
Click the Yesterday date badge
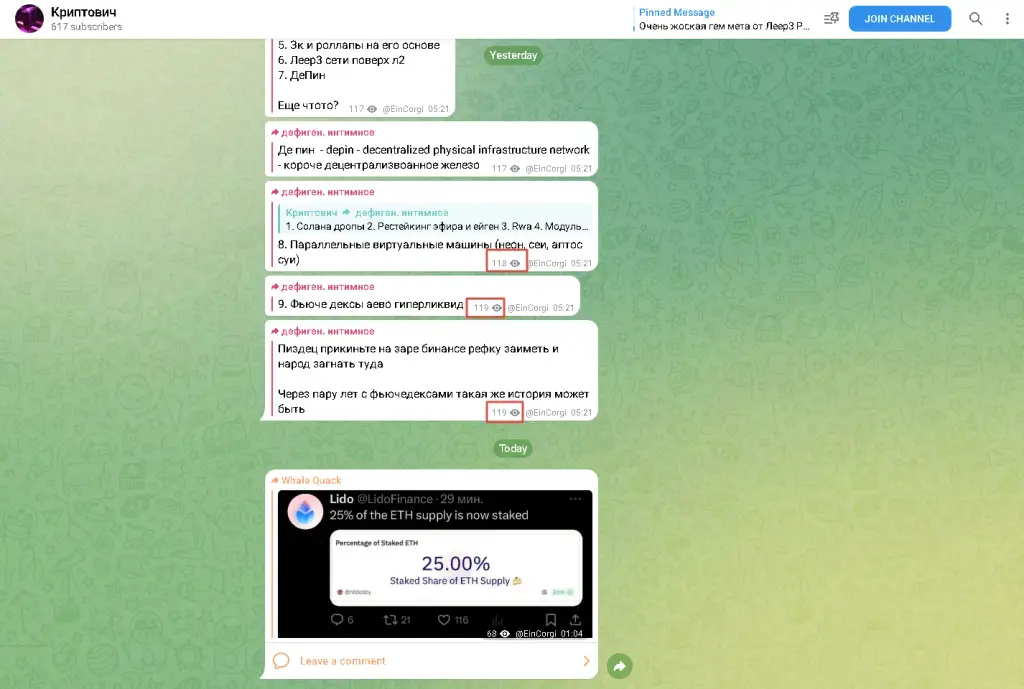point(513,56)
